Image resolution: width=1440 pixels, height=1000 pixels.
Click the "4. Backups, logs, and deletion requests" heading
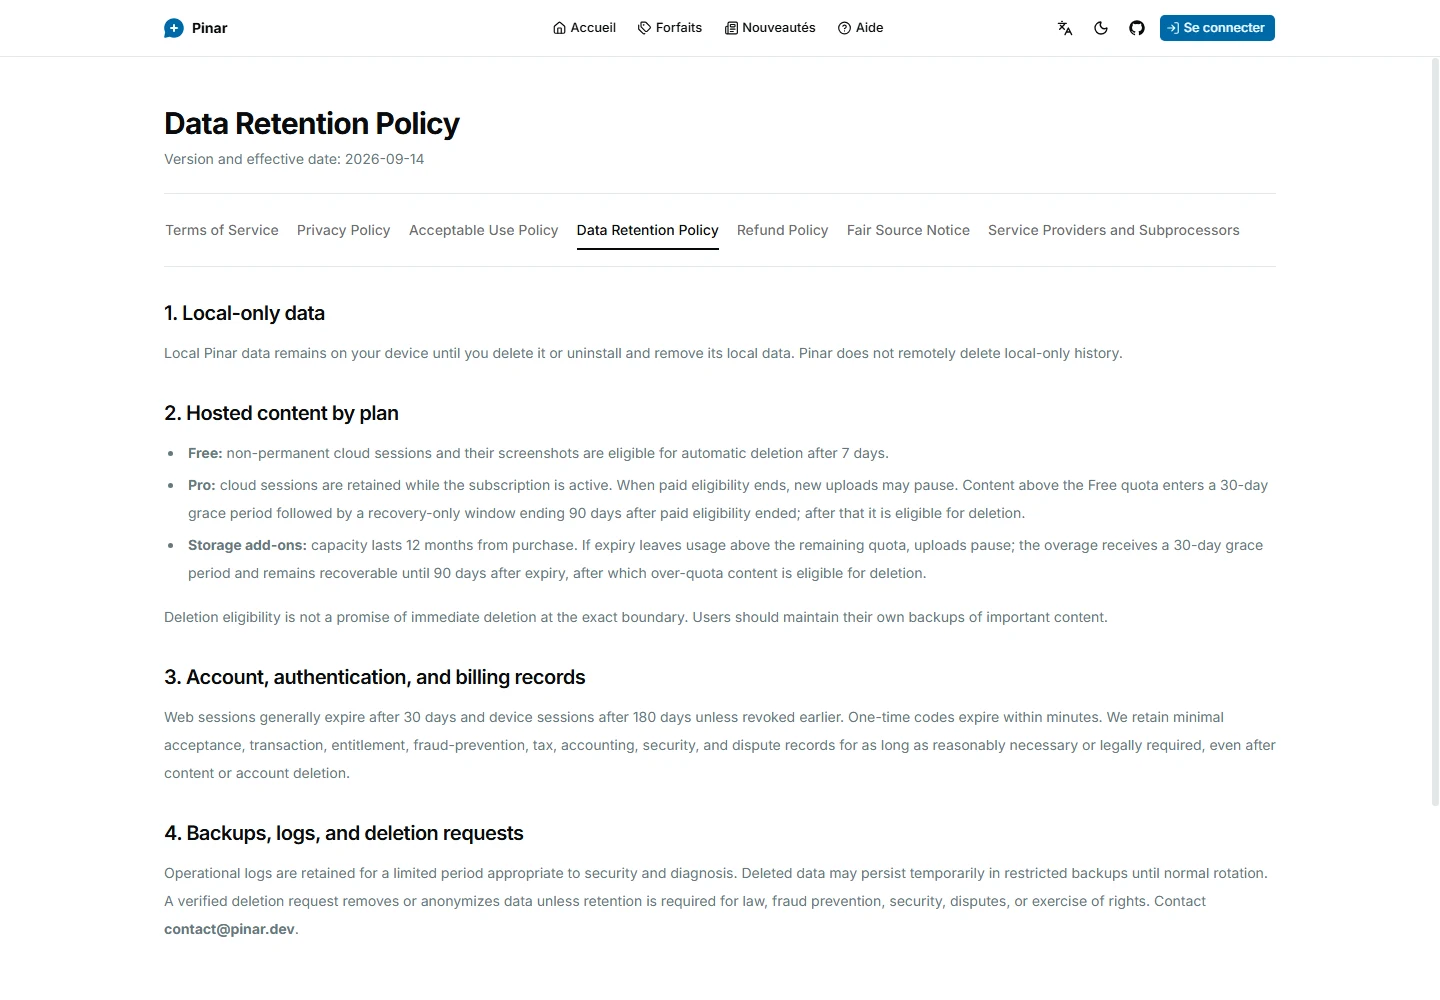[344, 833]
